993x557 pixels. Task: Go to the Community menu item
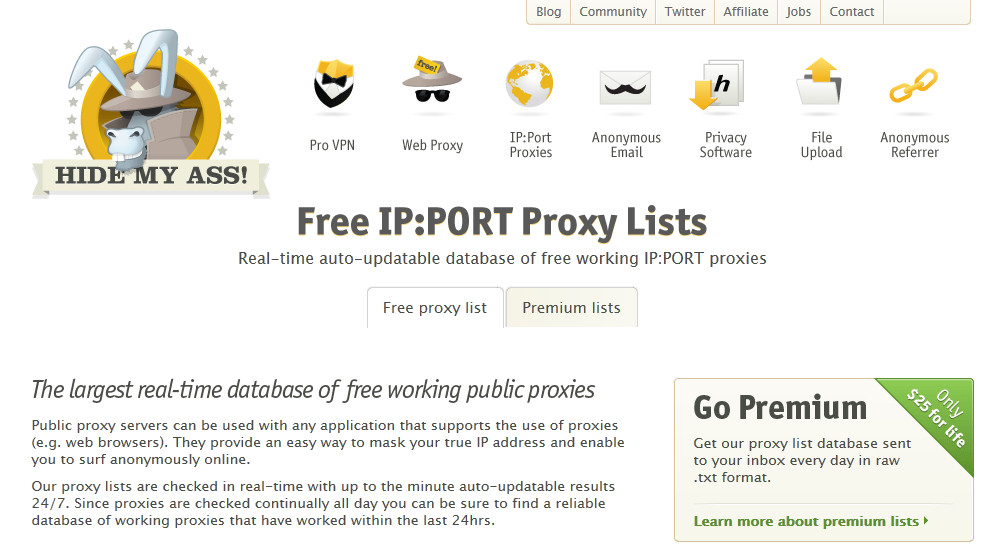tap(613, 11)
